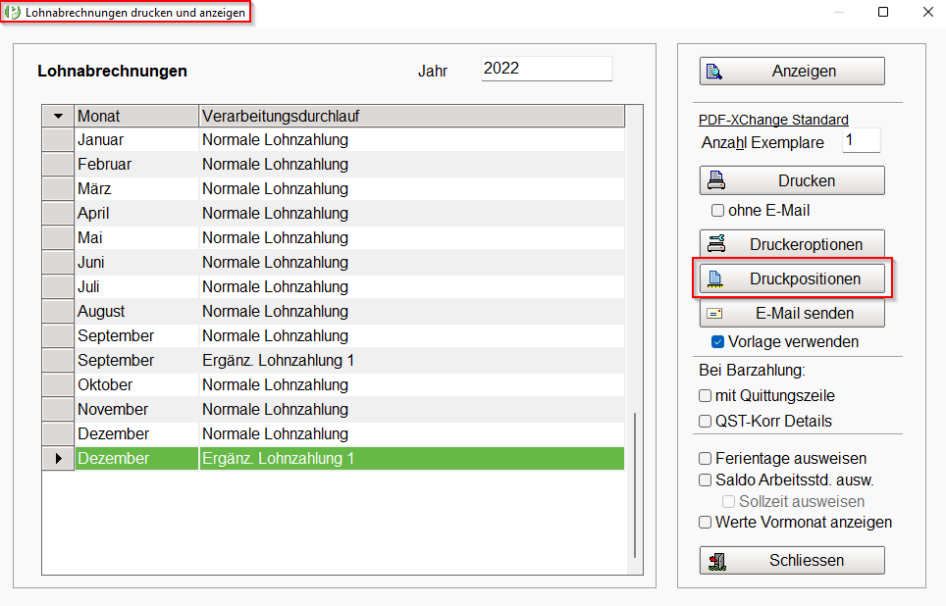Tick the mit Quittungszeile option
946x606 pixels.
(705, 396)
